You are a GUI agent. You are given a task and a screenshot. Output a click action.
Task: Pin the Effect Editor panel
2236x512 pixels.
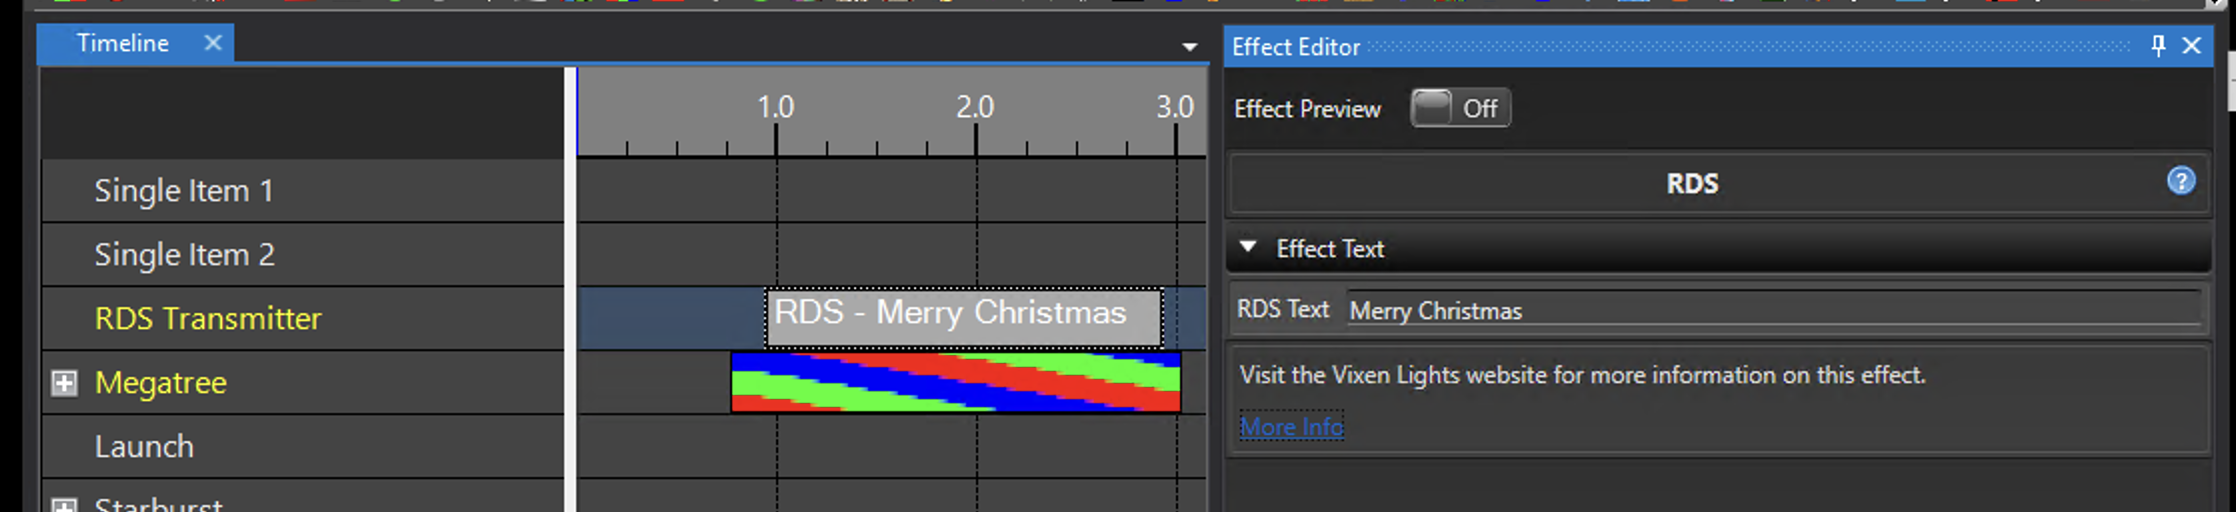[2158, 46]
